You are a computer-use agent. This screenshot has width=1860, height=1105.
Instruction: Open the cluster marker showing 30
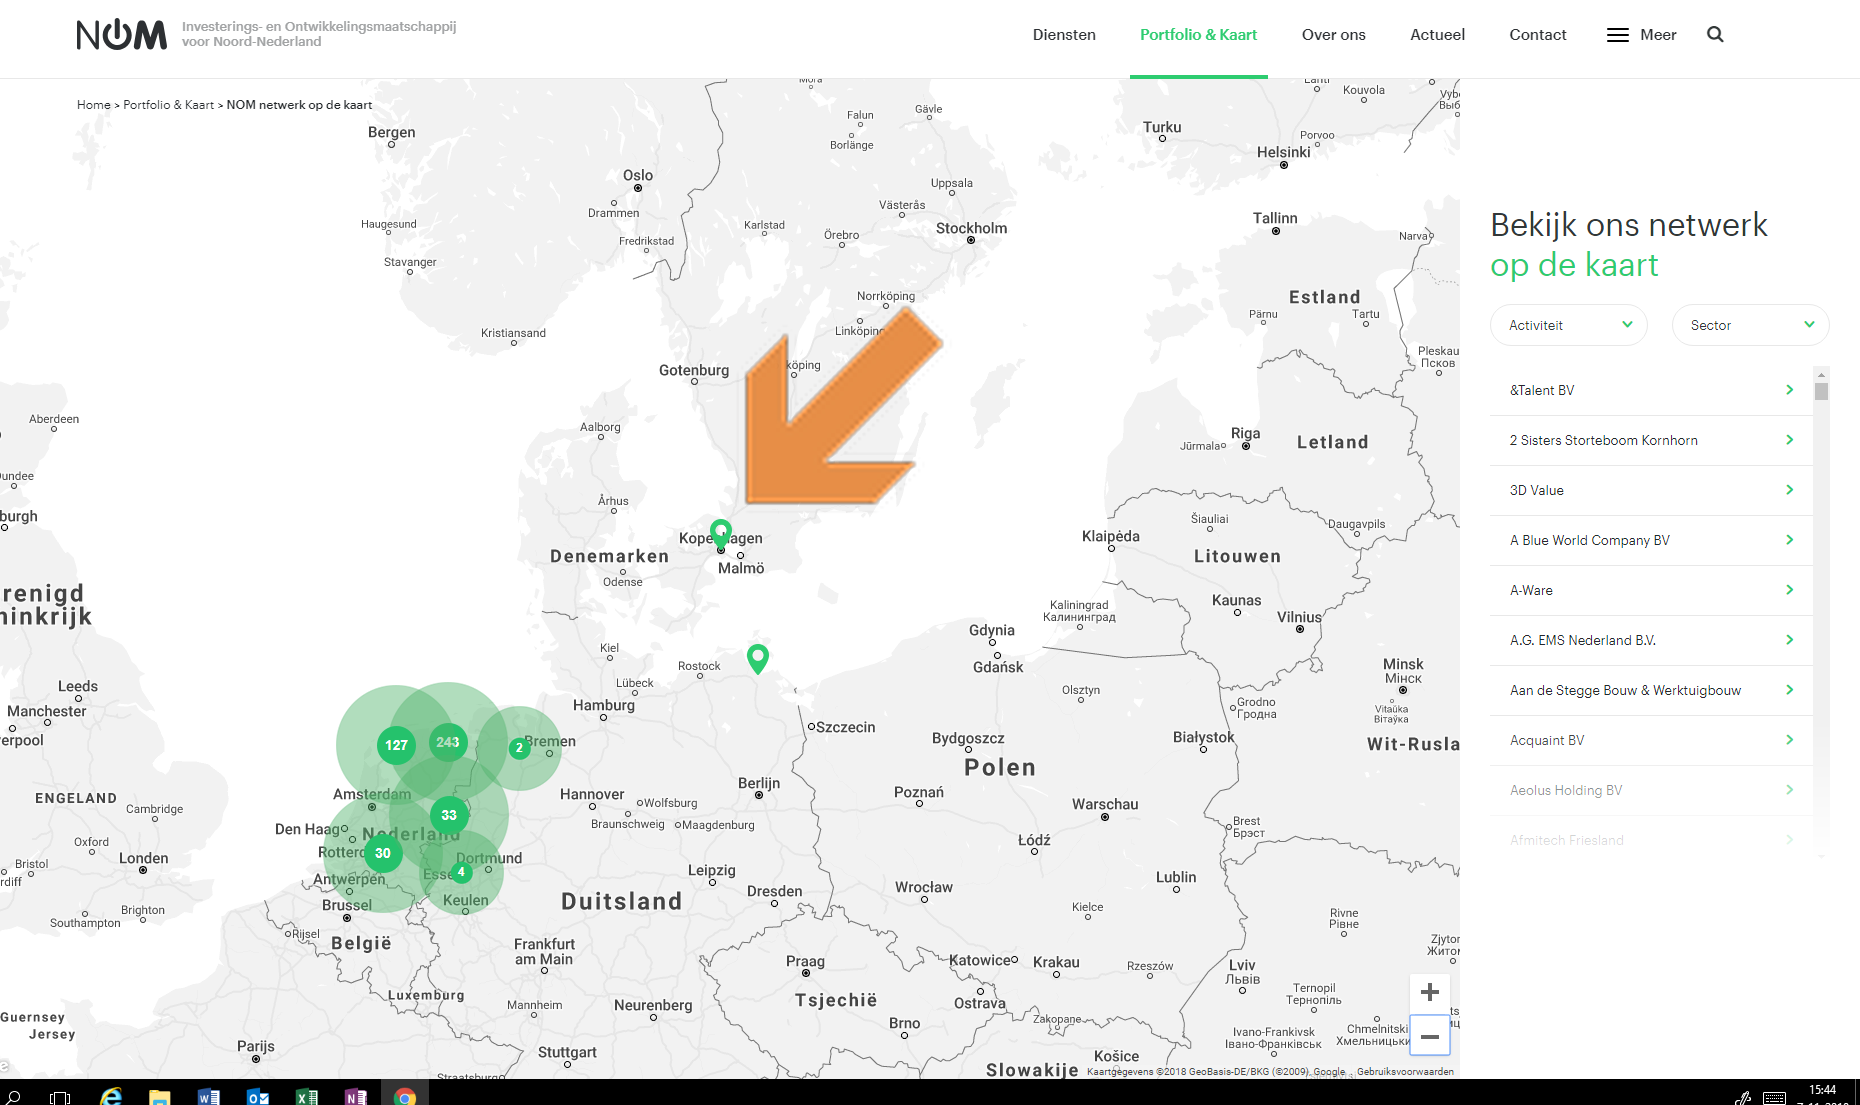383,853
